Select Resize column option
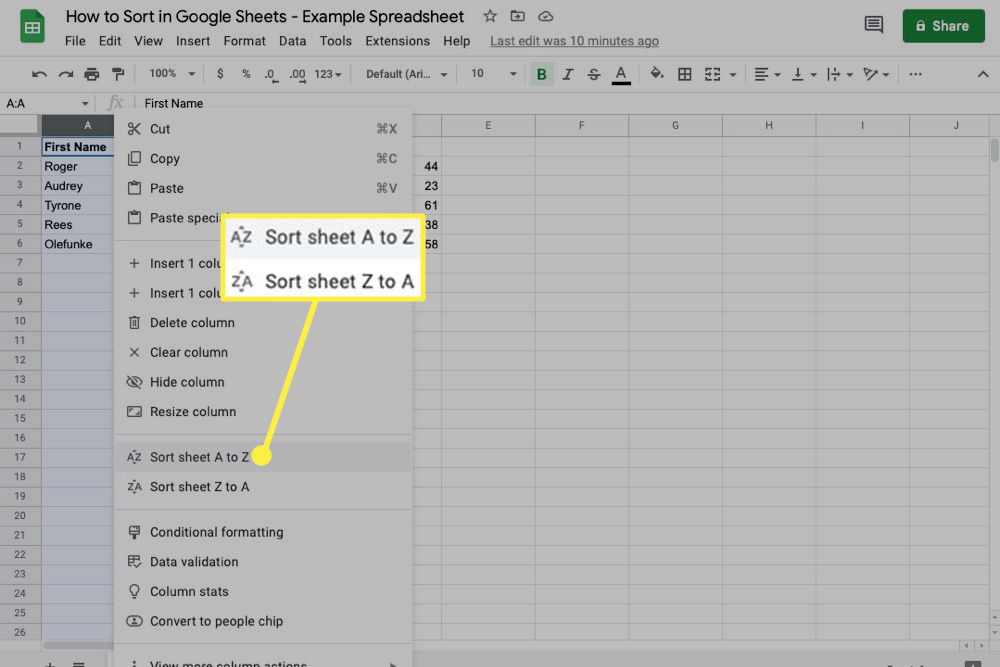 click(263, 411)
